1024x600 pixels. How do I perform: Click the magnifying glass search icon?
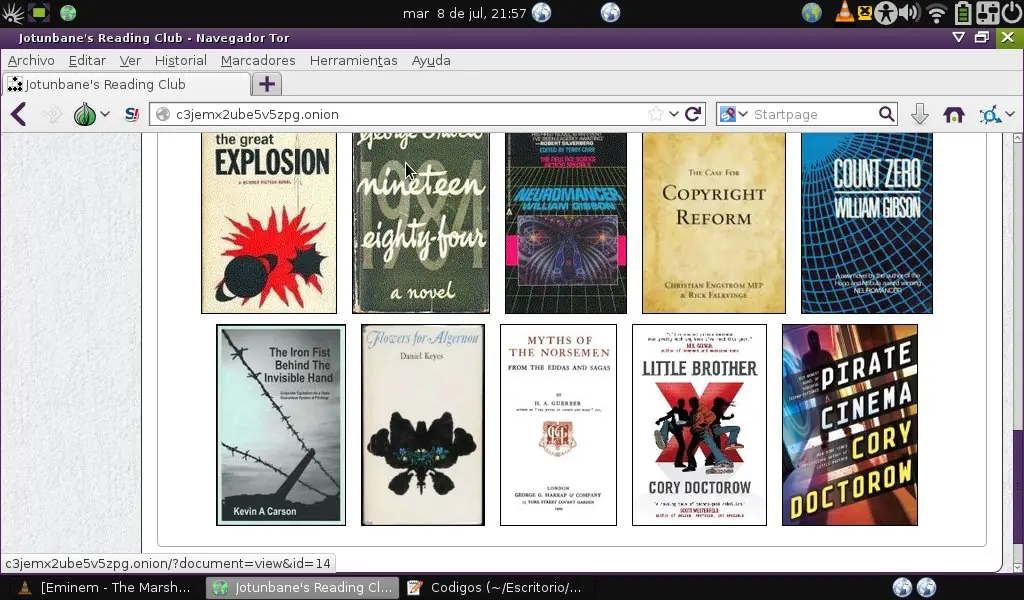pos(886,114)
